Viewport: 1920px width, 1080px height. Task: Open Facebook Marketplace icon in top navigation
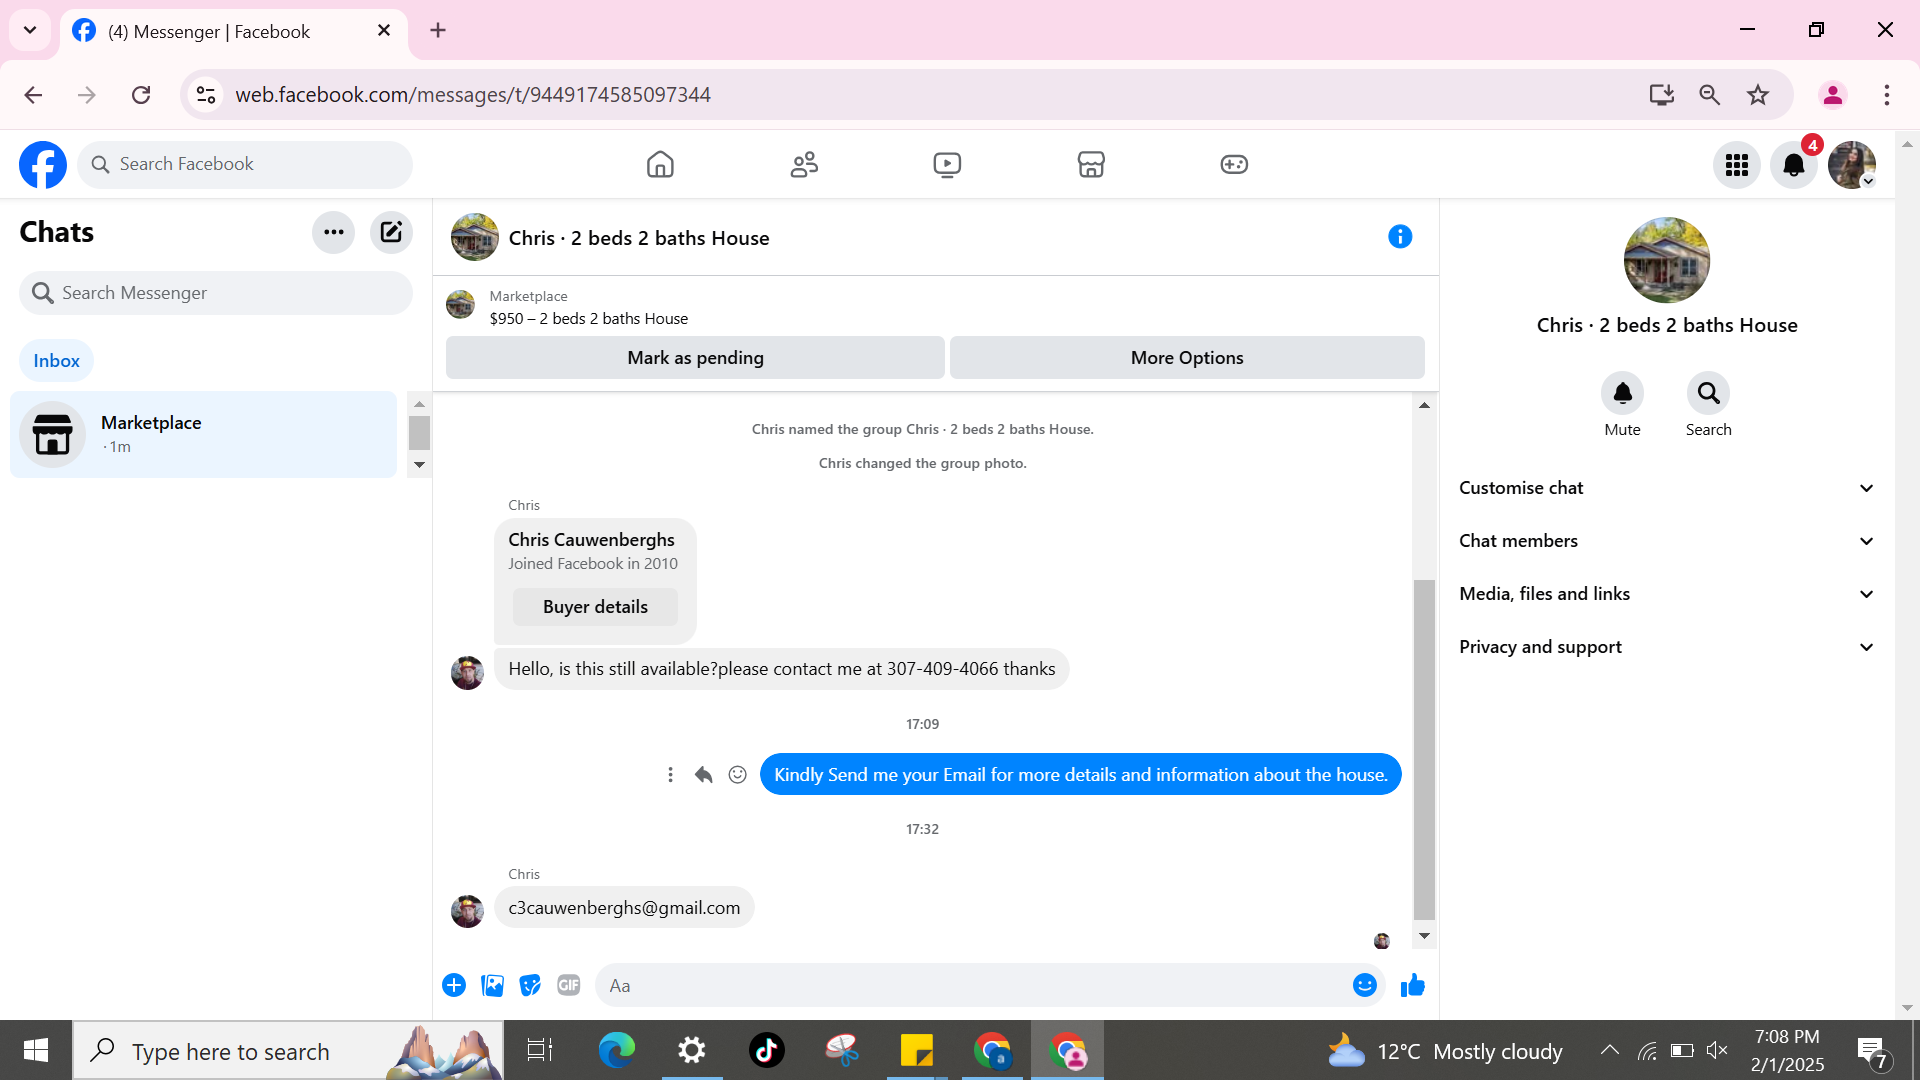pyautogui.click(x=1091, y=164)
